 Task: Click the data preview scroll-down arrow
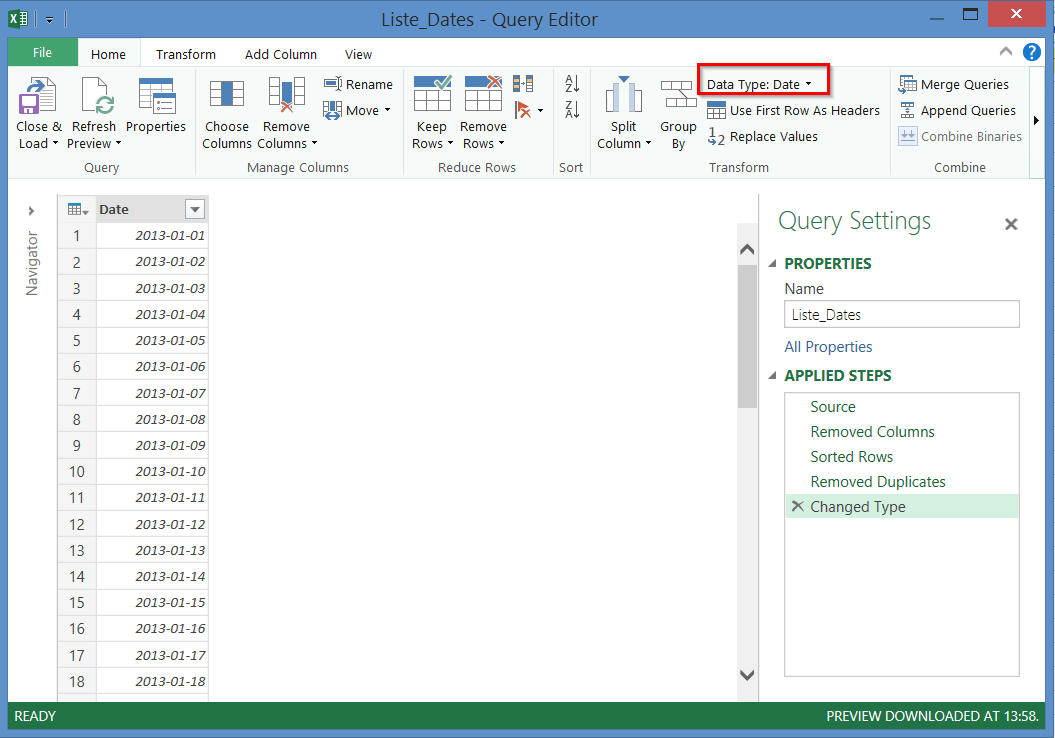coord(747,676)
